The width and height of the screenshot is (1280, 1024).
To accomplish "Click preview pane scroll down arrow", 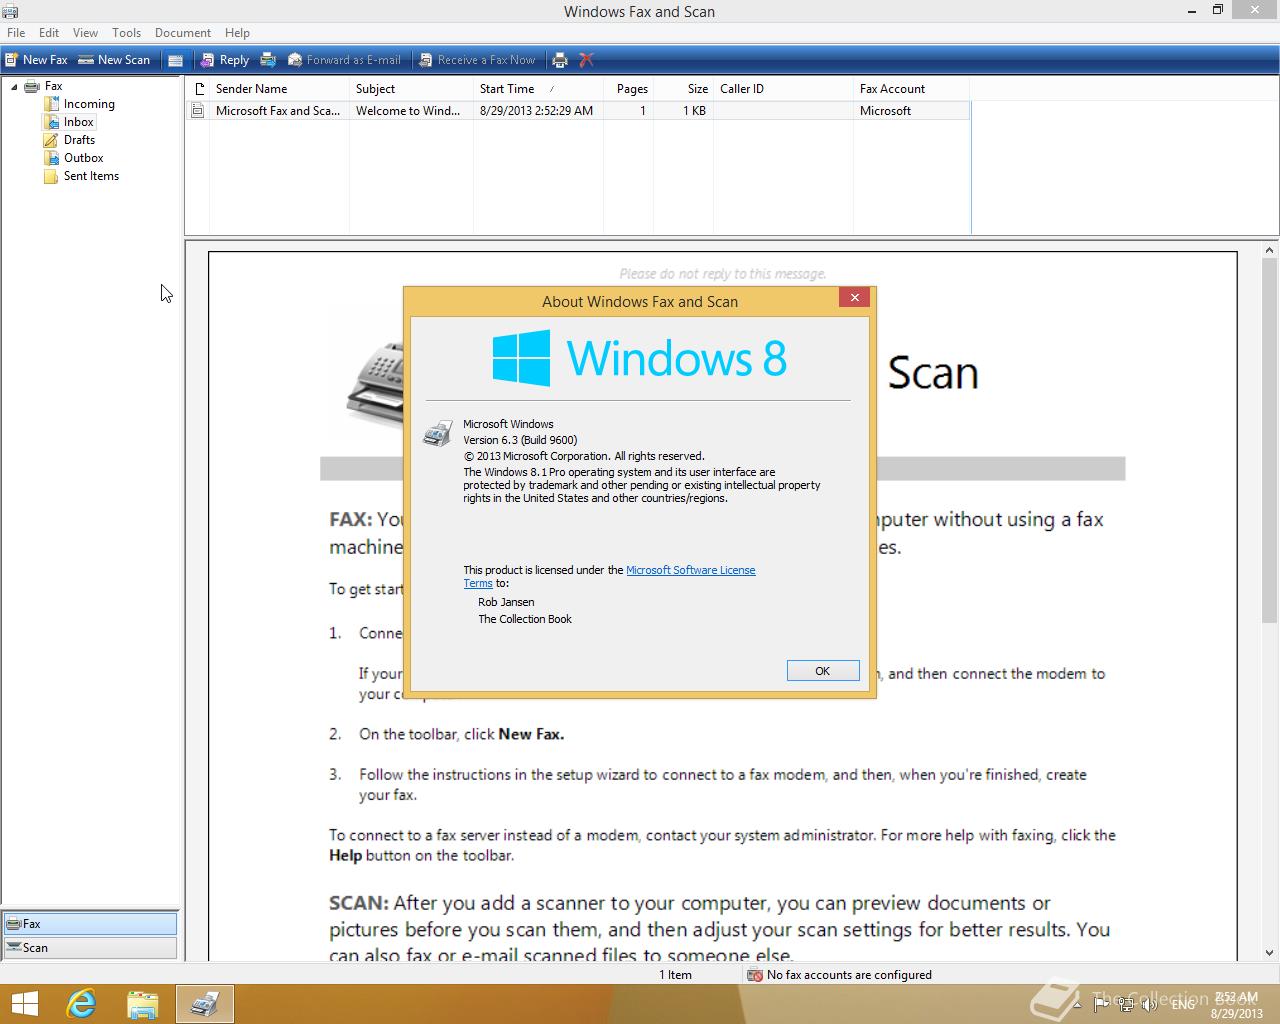I will tap(1270, 953).
